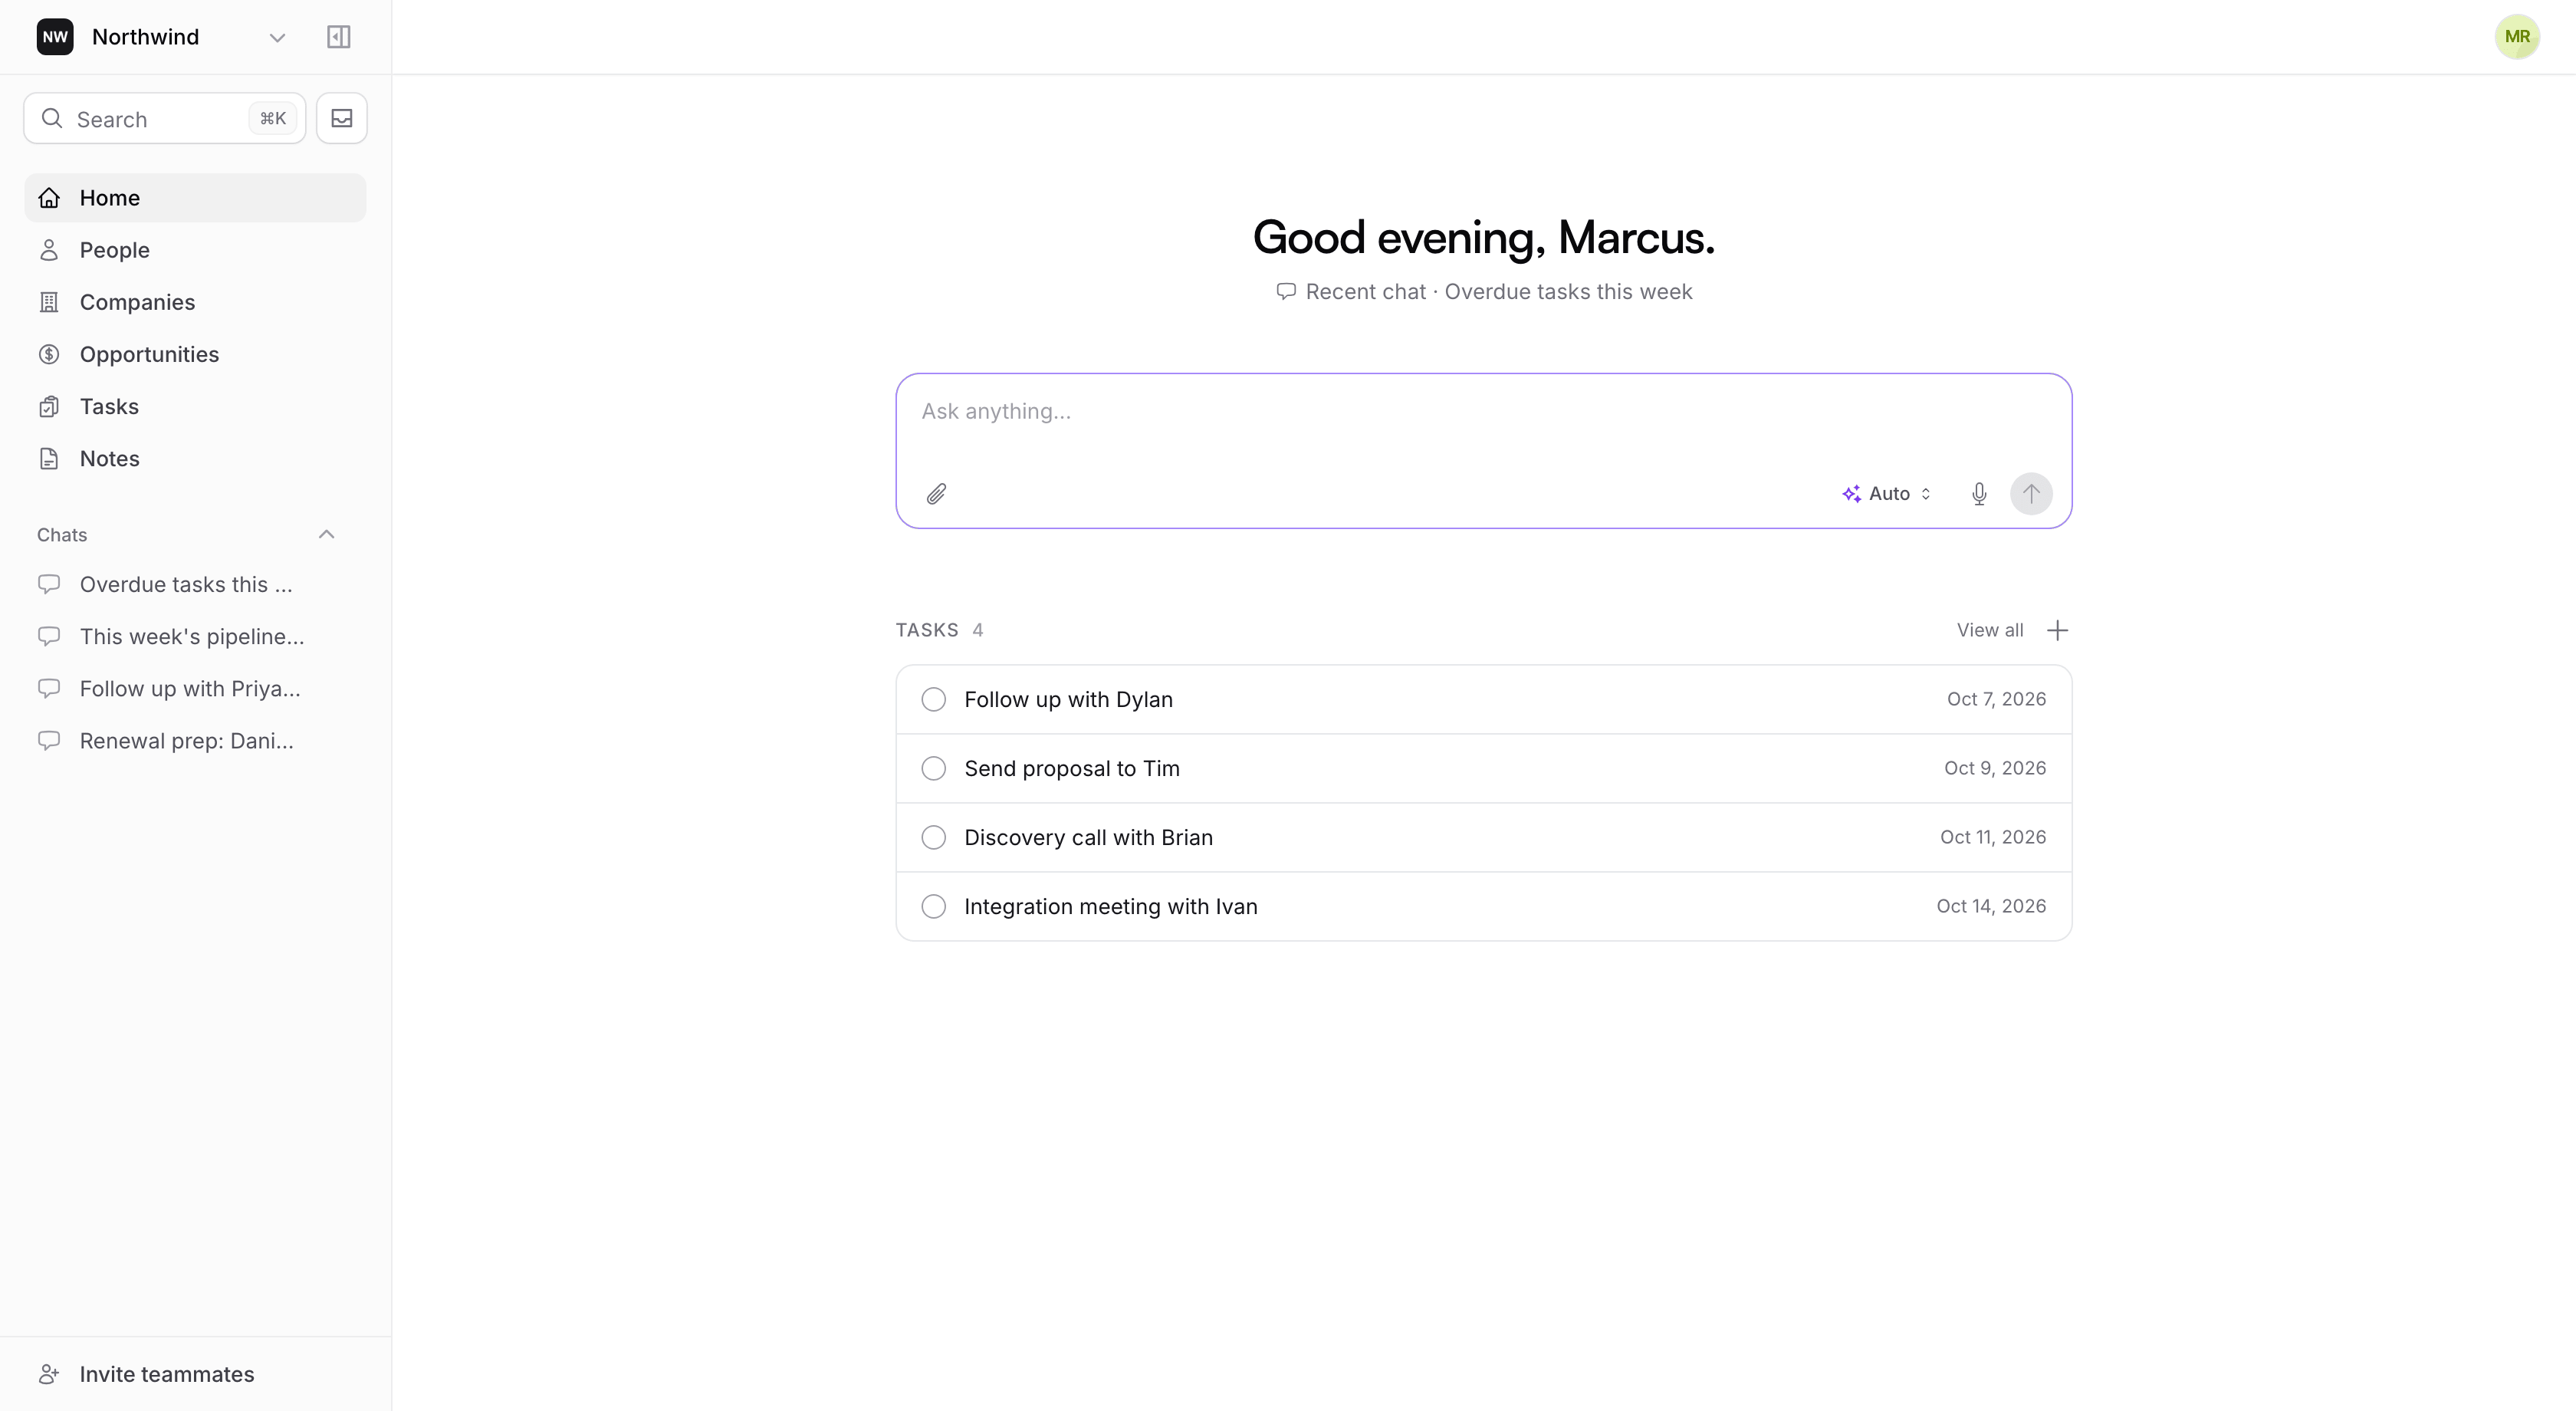Click the NW workspace logo

pos(55,37)
